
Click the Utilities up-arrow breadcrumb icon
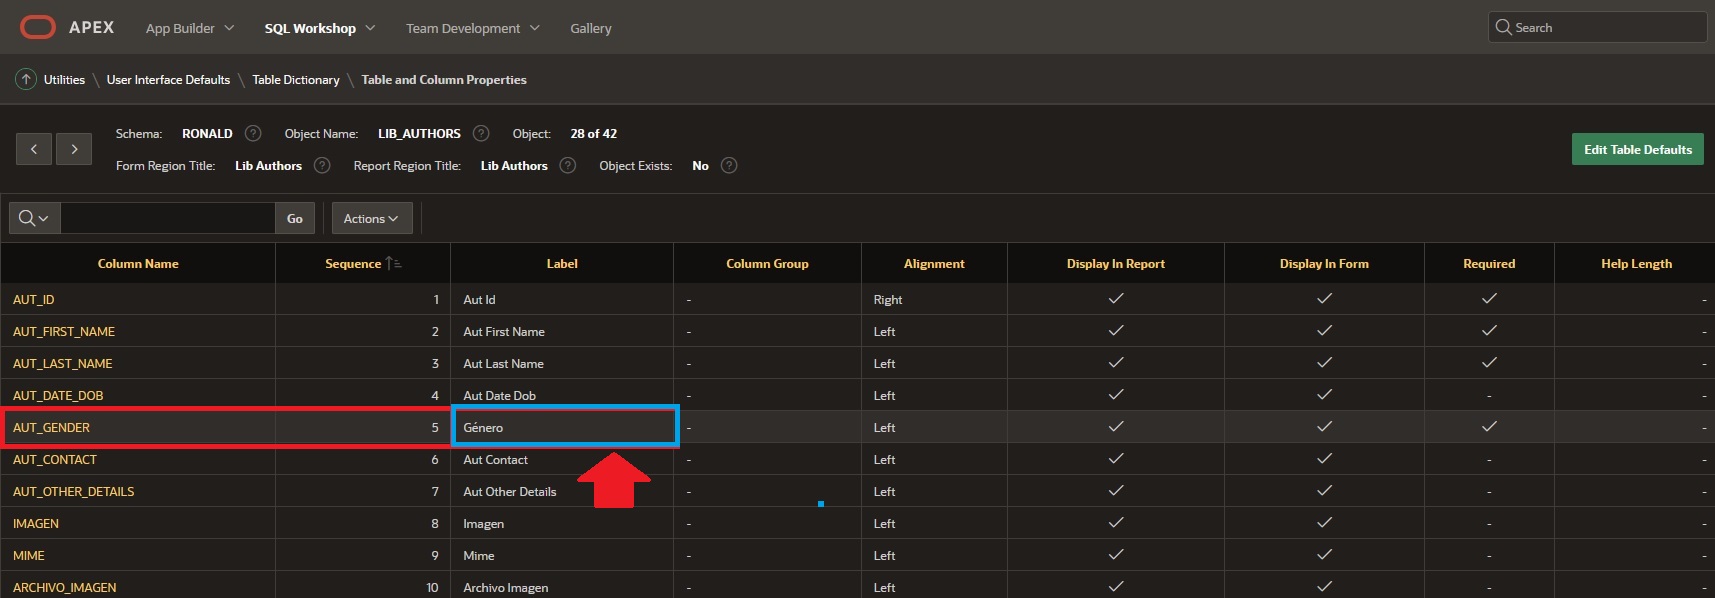(26, 79)
